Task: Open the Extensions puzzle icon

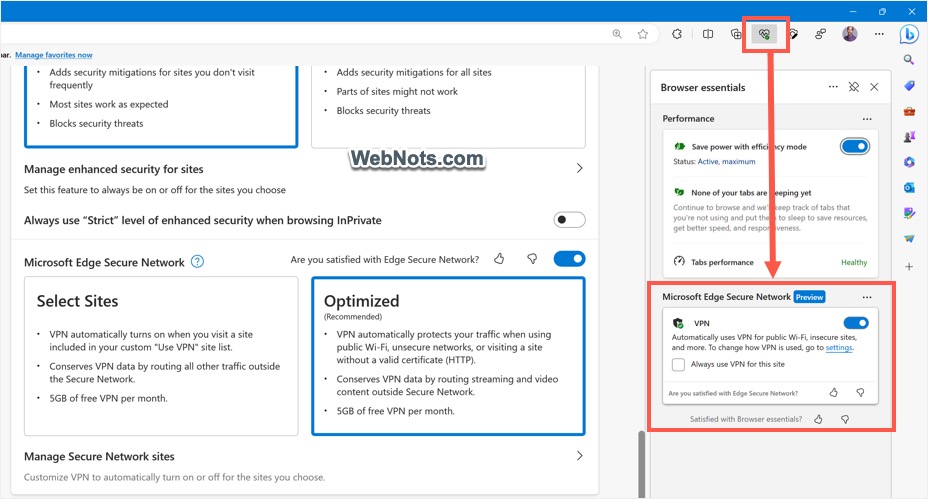Action: [677, 34]
